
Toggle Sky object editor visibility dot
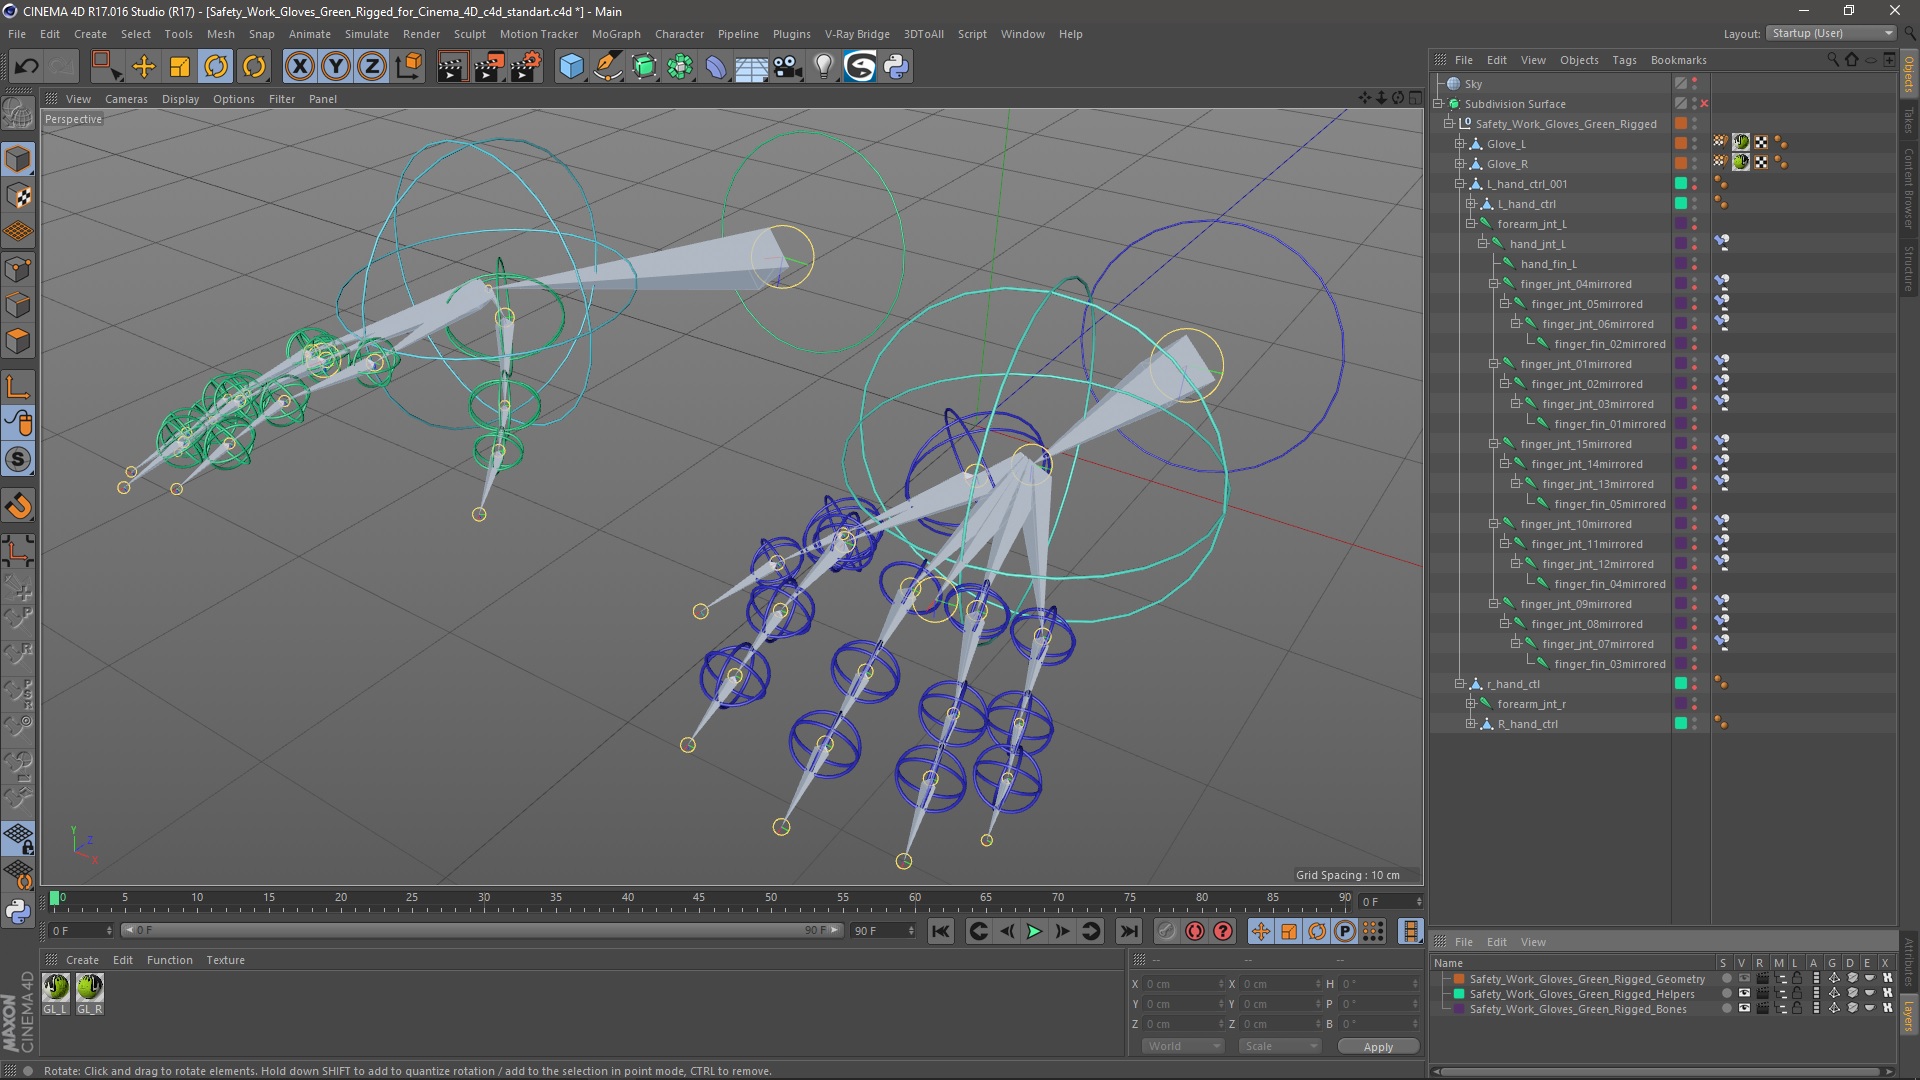(1694, 80)
